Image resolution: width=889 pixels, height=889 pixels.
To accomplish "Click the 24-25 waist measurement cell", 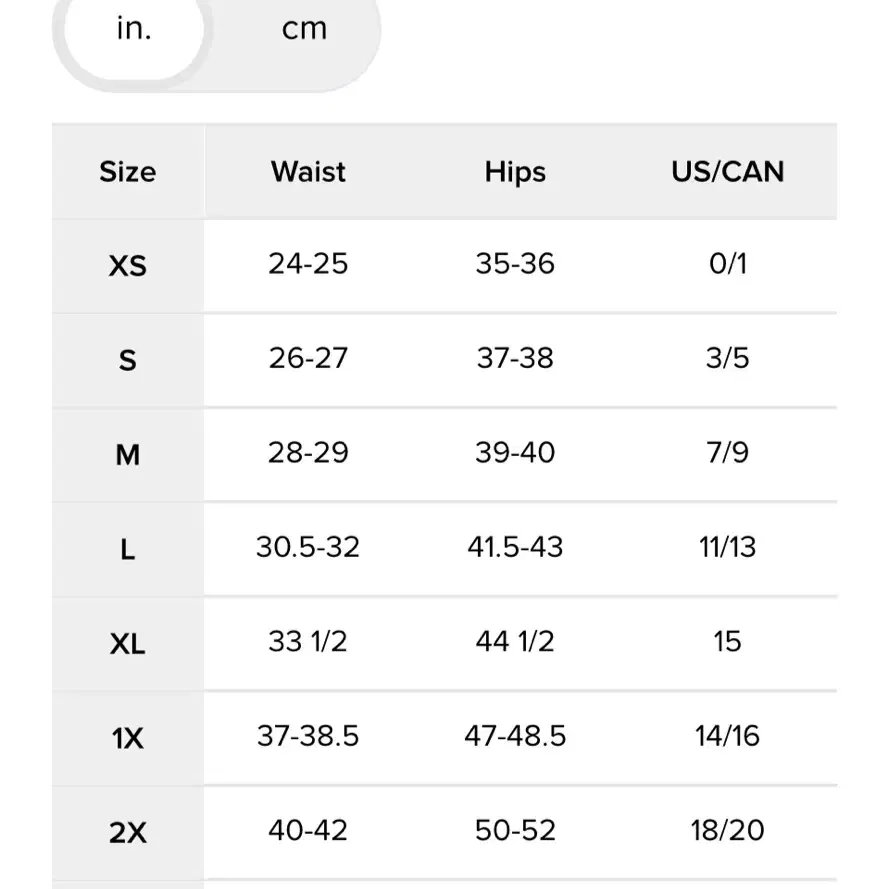I will click(x=308, y=264).
